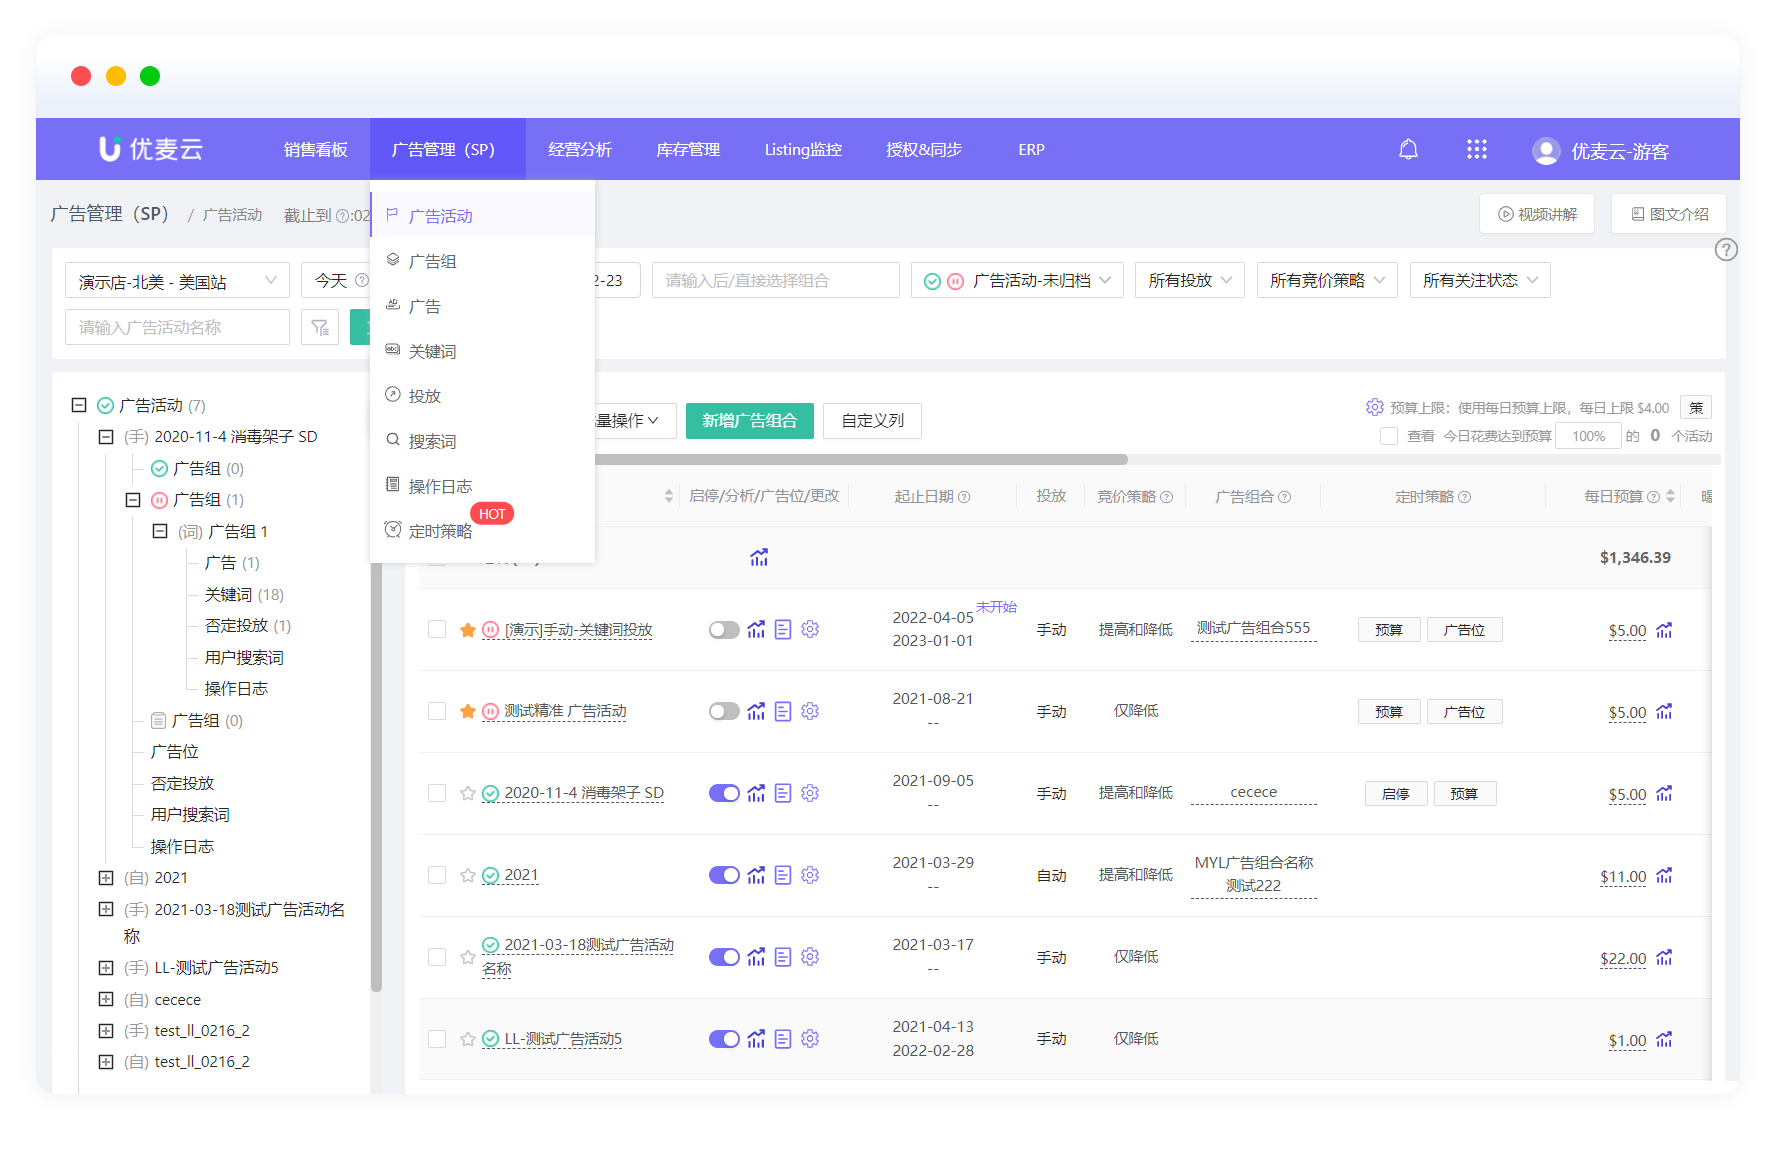This screenshot has width=1776, height=1150.
Task: Check the 今日花费达到预算 checkbox
Action: 1388,436
